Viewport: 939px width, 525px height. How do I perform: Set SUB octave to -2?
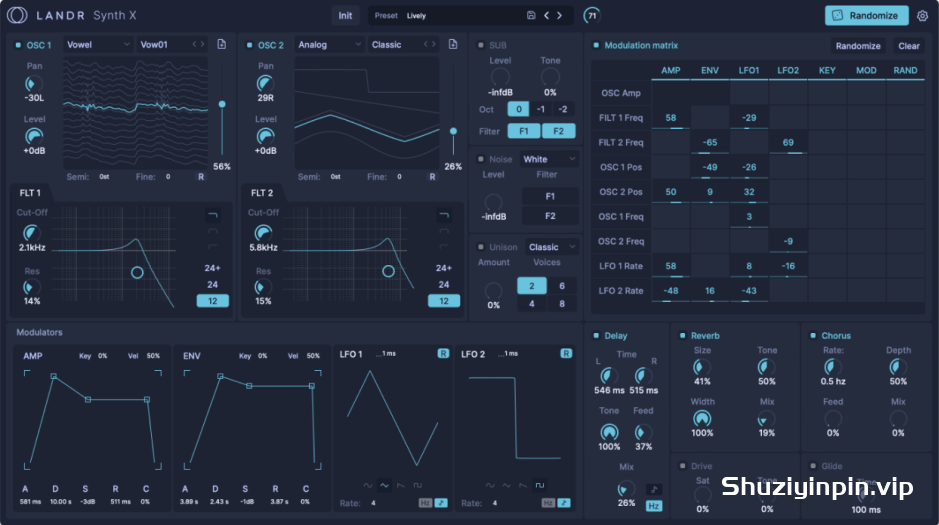click(x=563, y=109)
